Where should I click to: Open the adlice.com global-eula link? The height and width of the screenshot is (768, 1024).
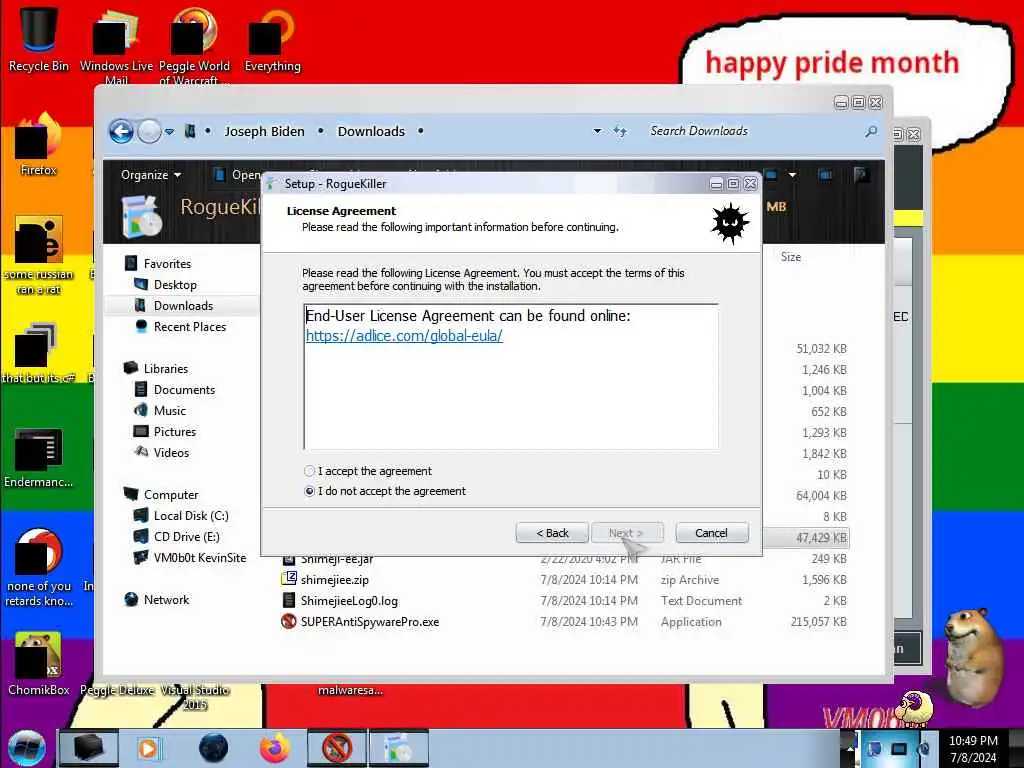click(404, 336)
